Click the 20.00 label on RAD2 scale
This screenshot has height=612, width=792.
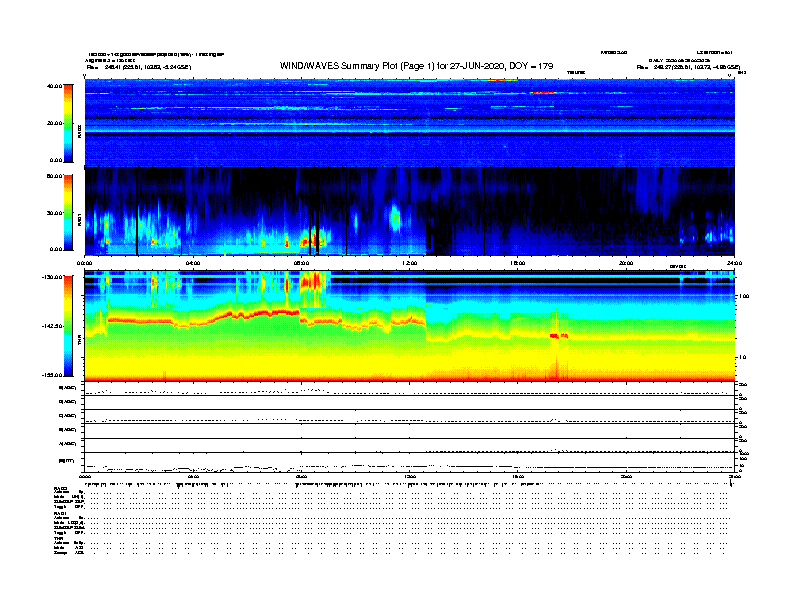(54, 123)
